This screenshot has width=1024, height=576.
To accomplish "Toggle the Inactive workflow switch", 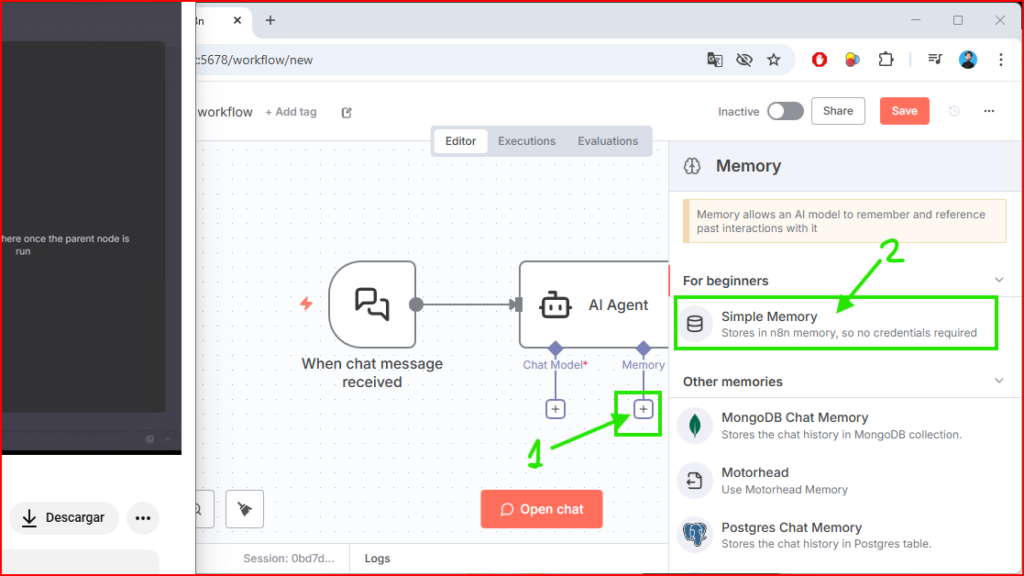I will [785, 111].
